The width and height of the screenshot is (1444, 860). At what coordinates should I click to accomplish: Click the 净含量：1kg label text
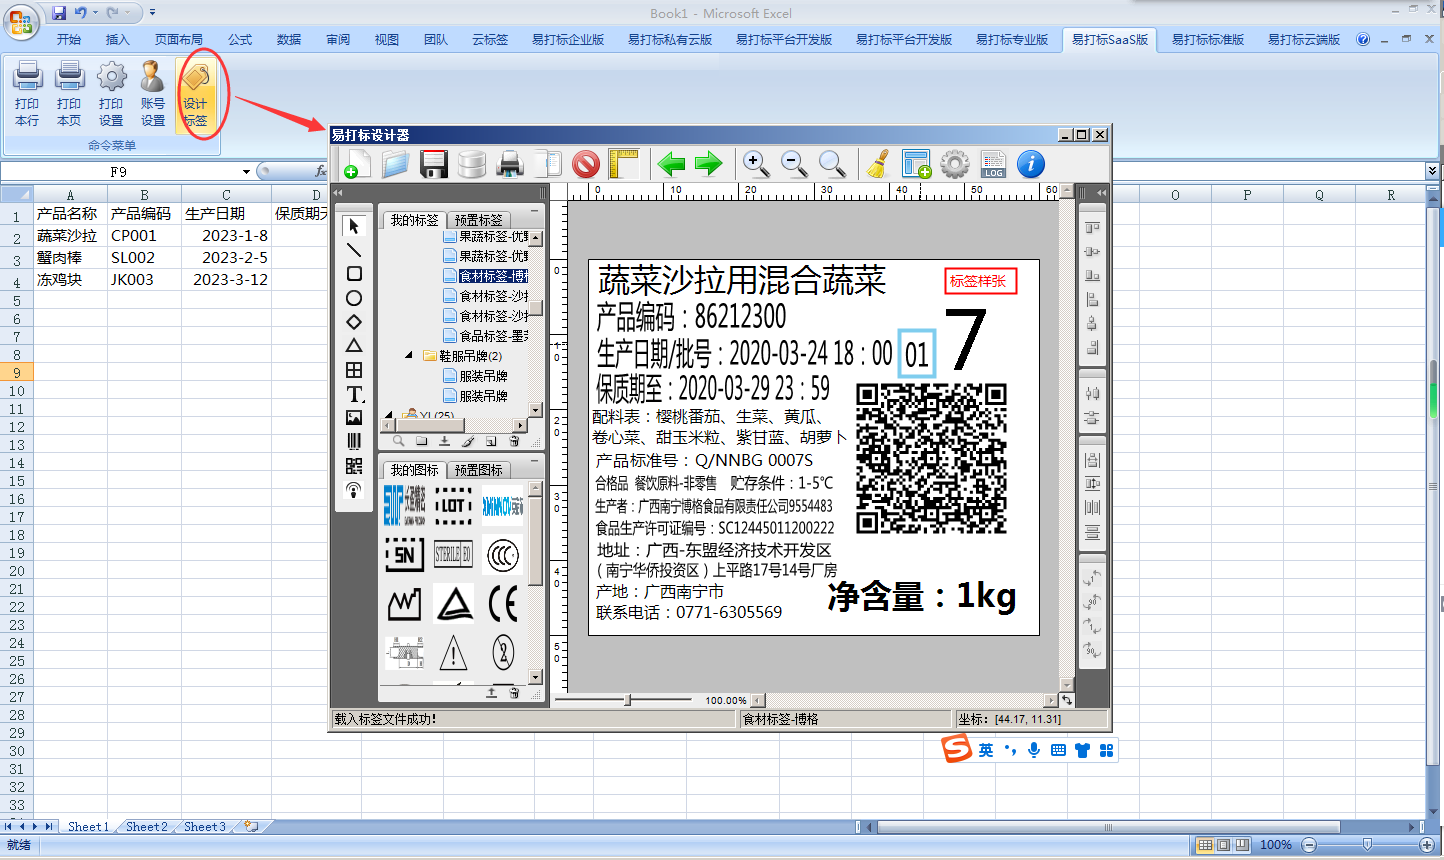[x=922, y=596]
